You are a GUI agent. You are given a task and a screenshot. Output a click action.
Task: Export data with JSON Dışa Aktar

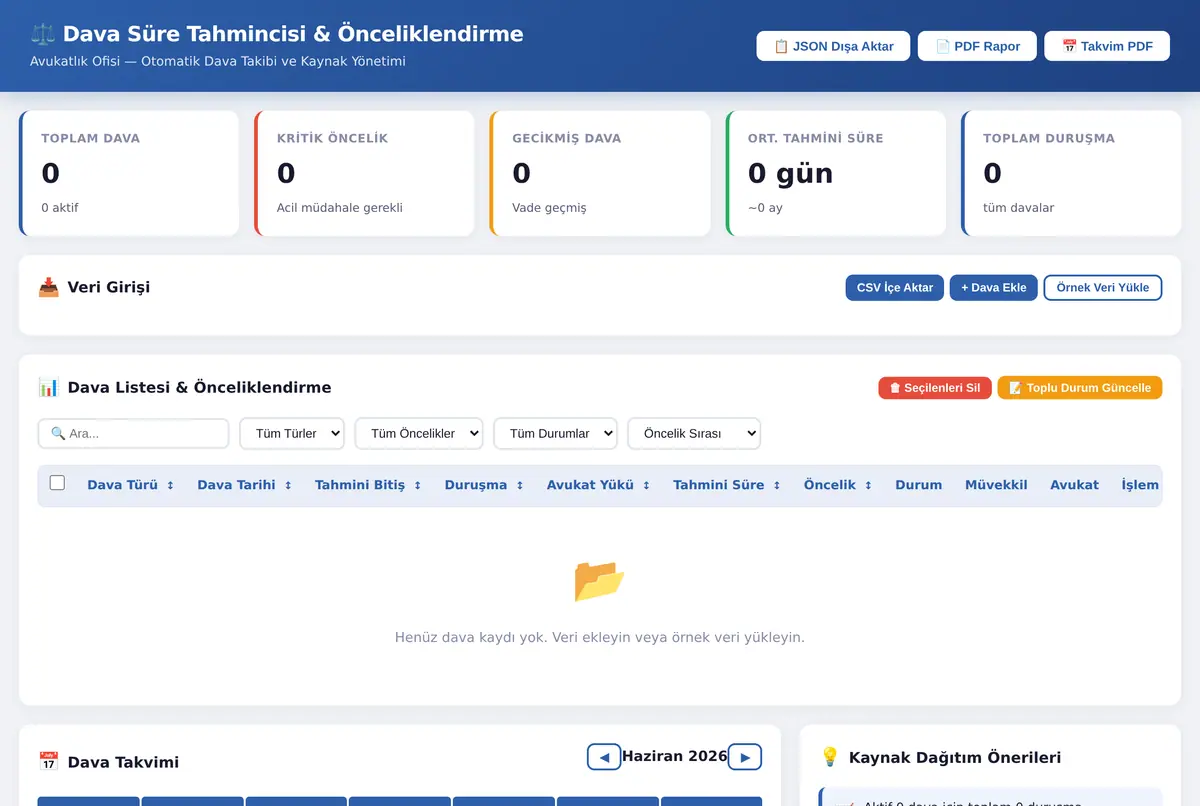click(833, 46)
